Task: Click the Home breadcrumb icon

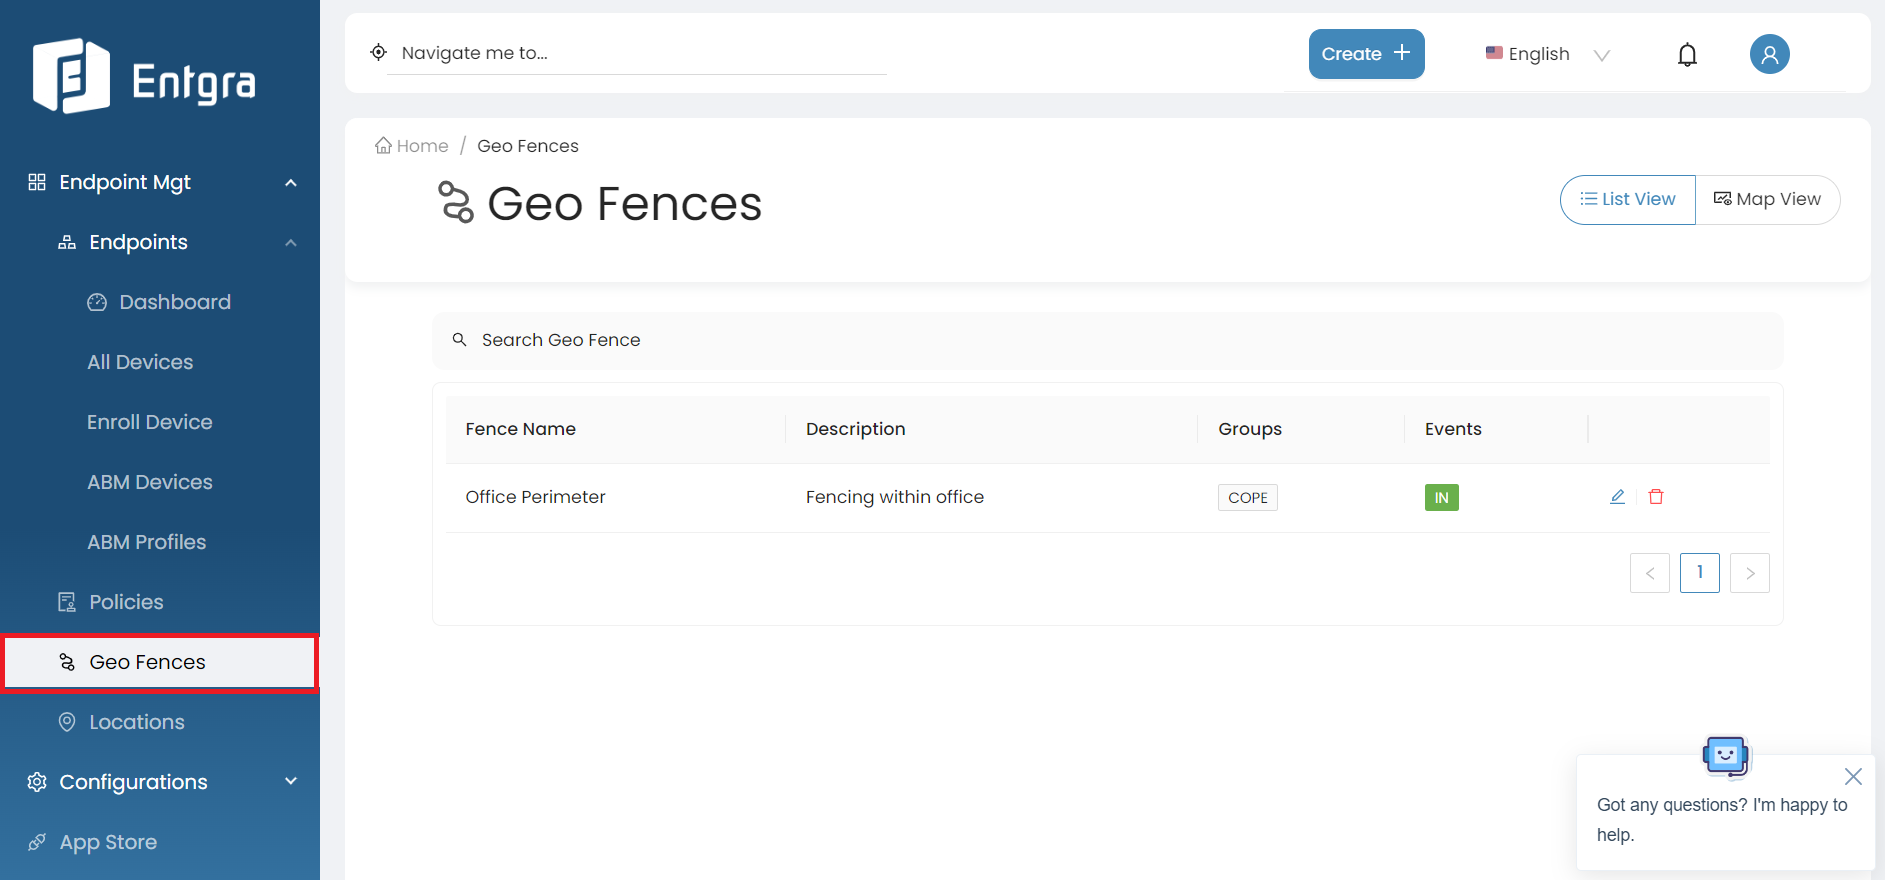Action: pos(383,146)
